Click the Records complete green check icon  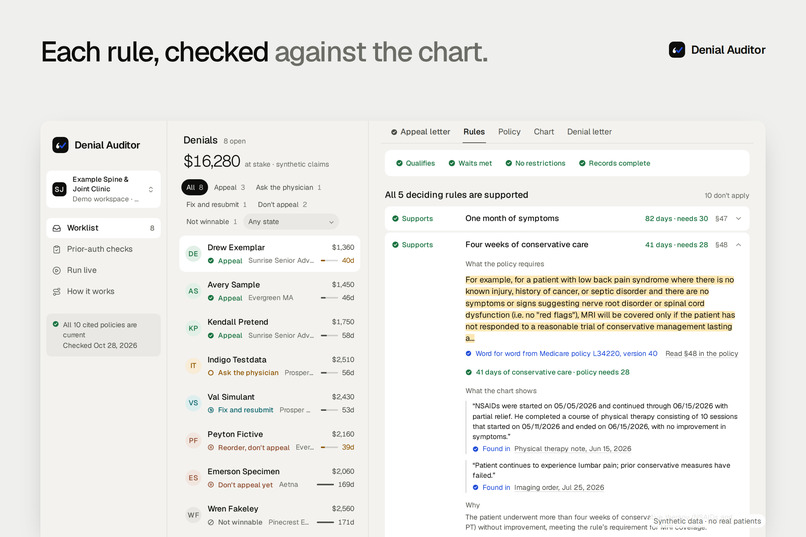pos(582,163)
